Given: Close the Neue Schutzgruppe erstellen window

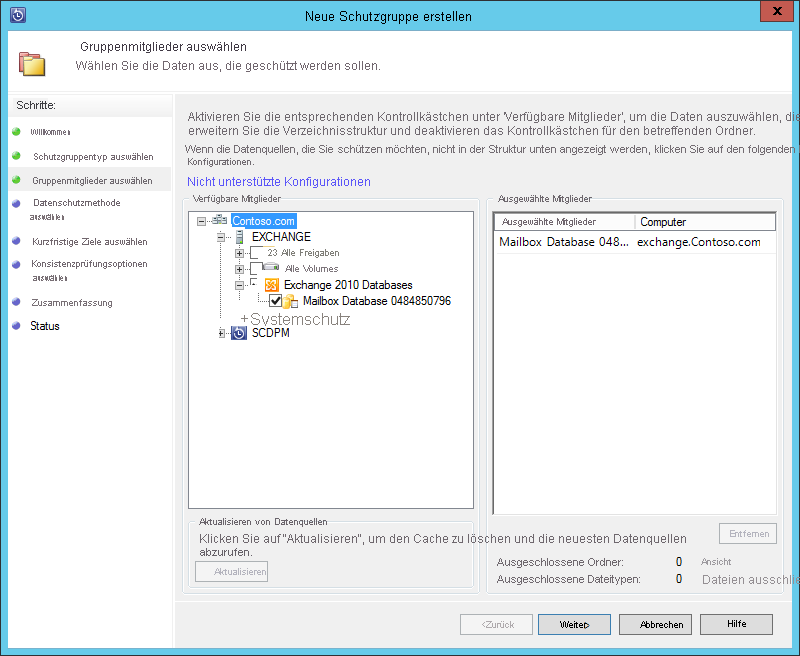Looking at the screenshot, I should pos(777,11).
